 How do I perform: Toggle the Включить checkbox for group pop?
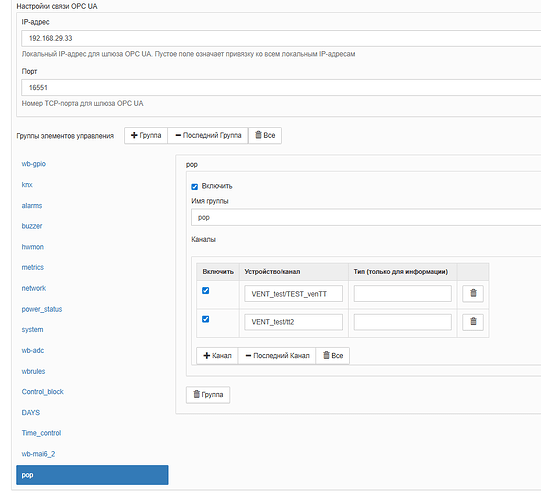(195, 187)
